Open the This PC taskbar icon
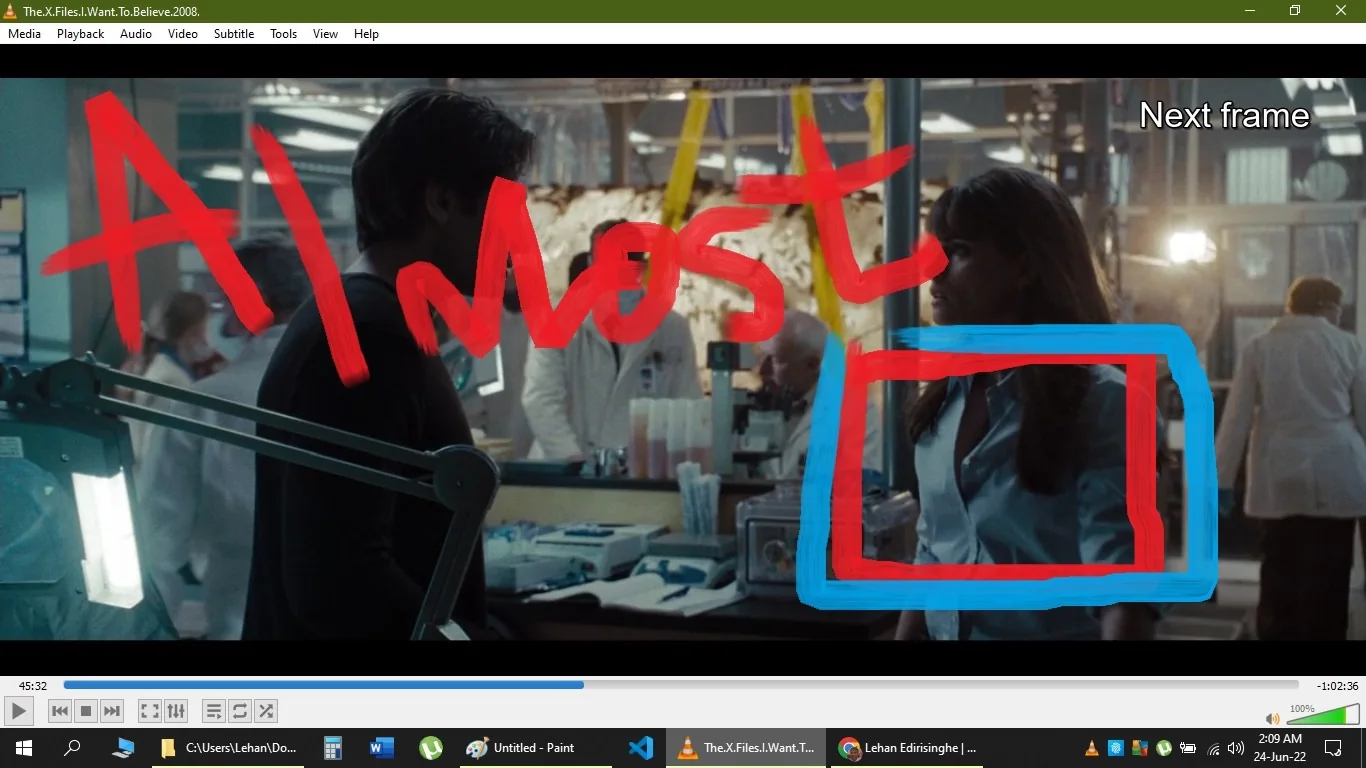Viewport: 1366px width, 768px height. [x=124, y=747]
